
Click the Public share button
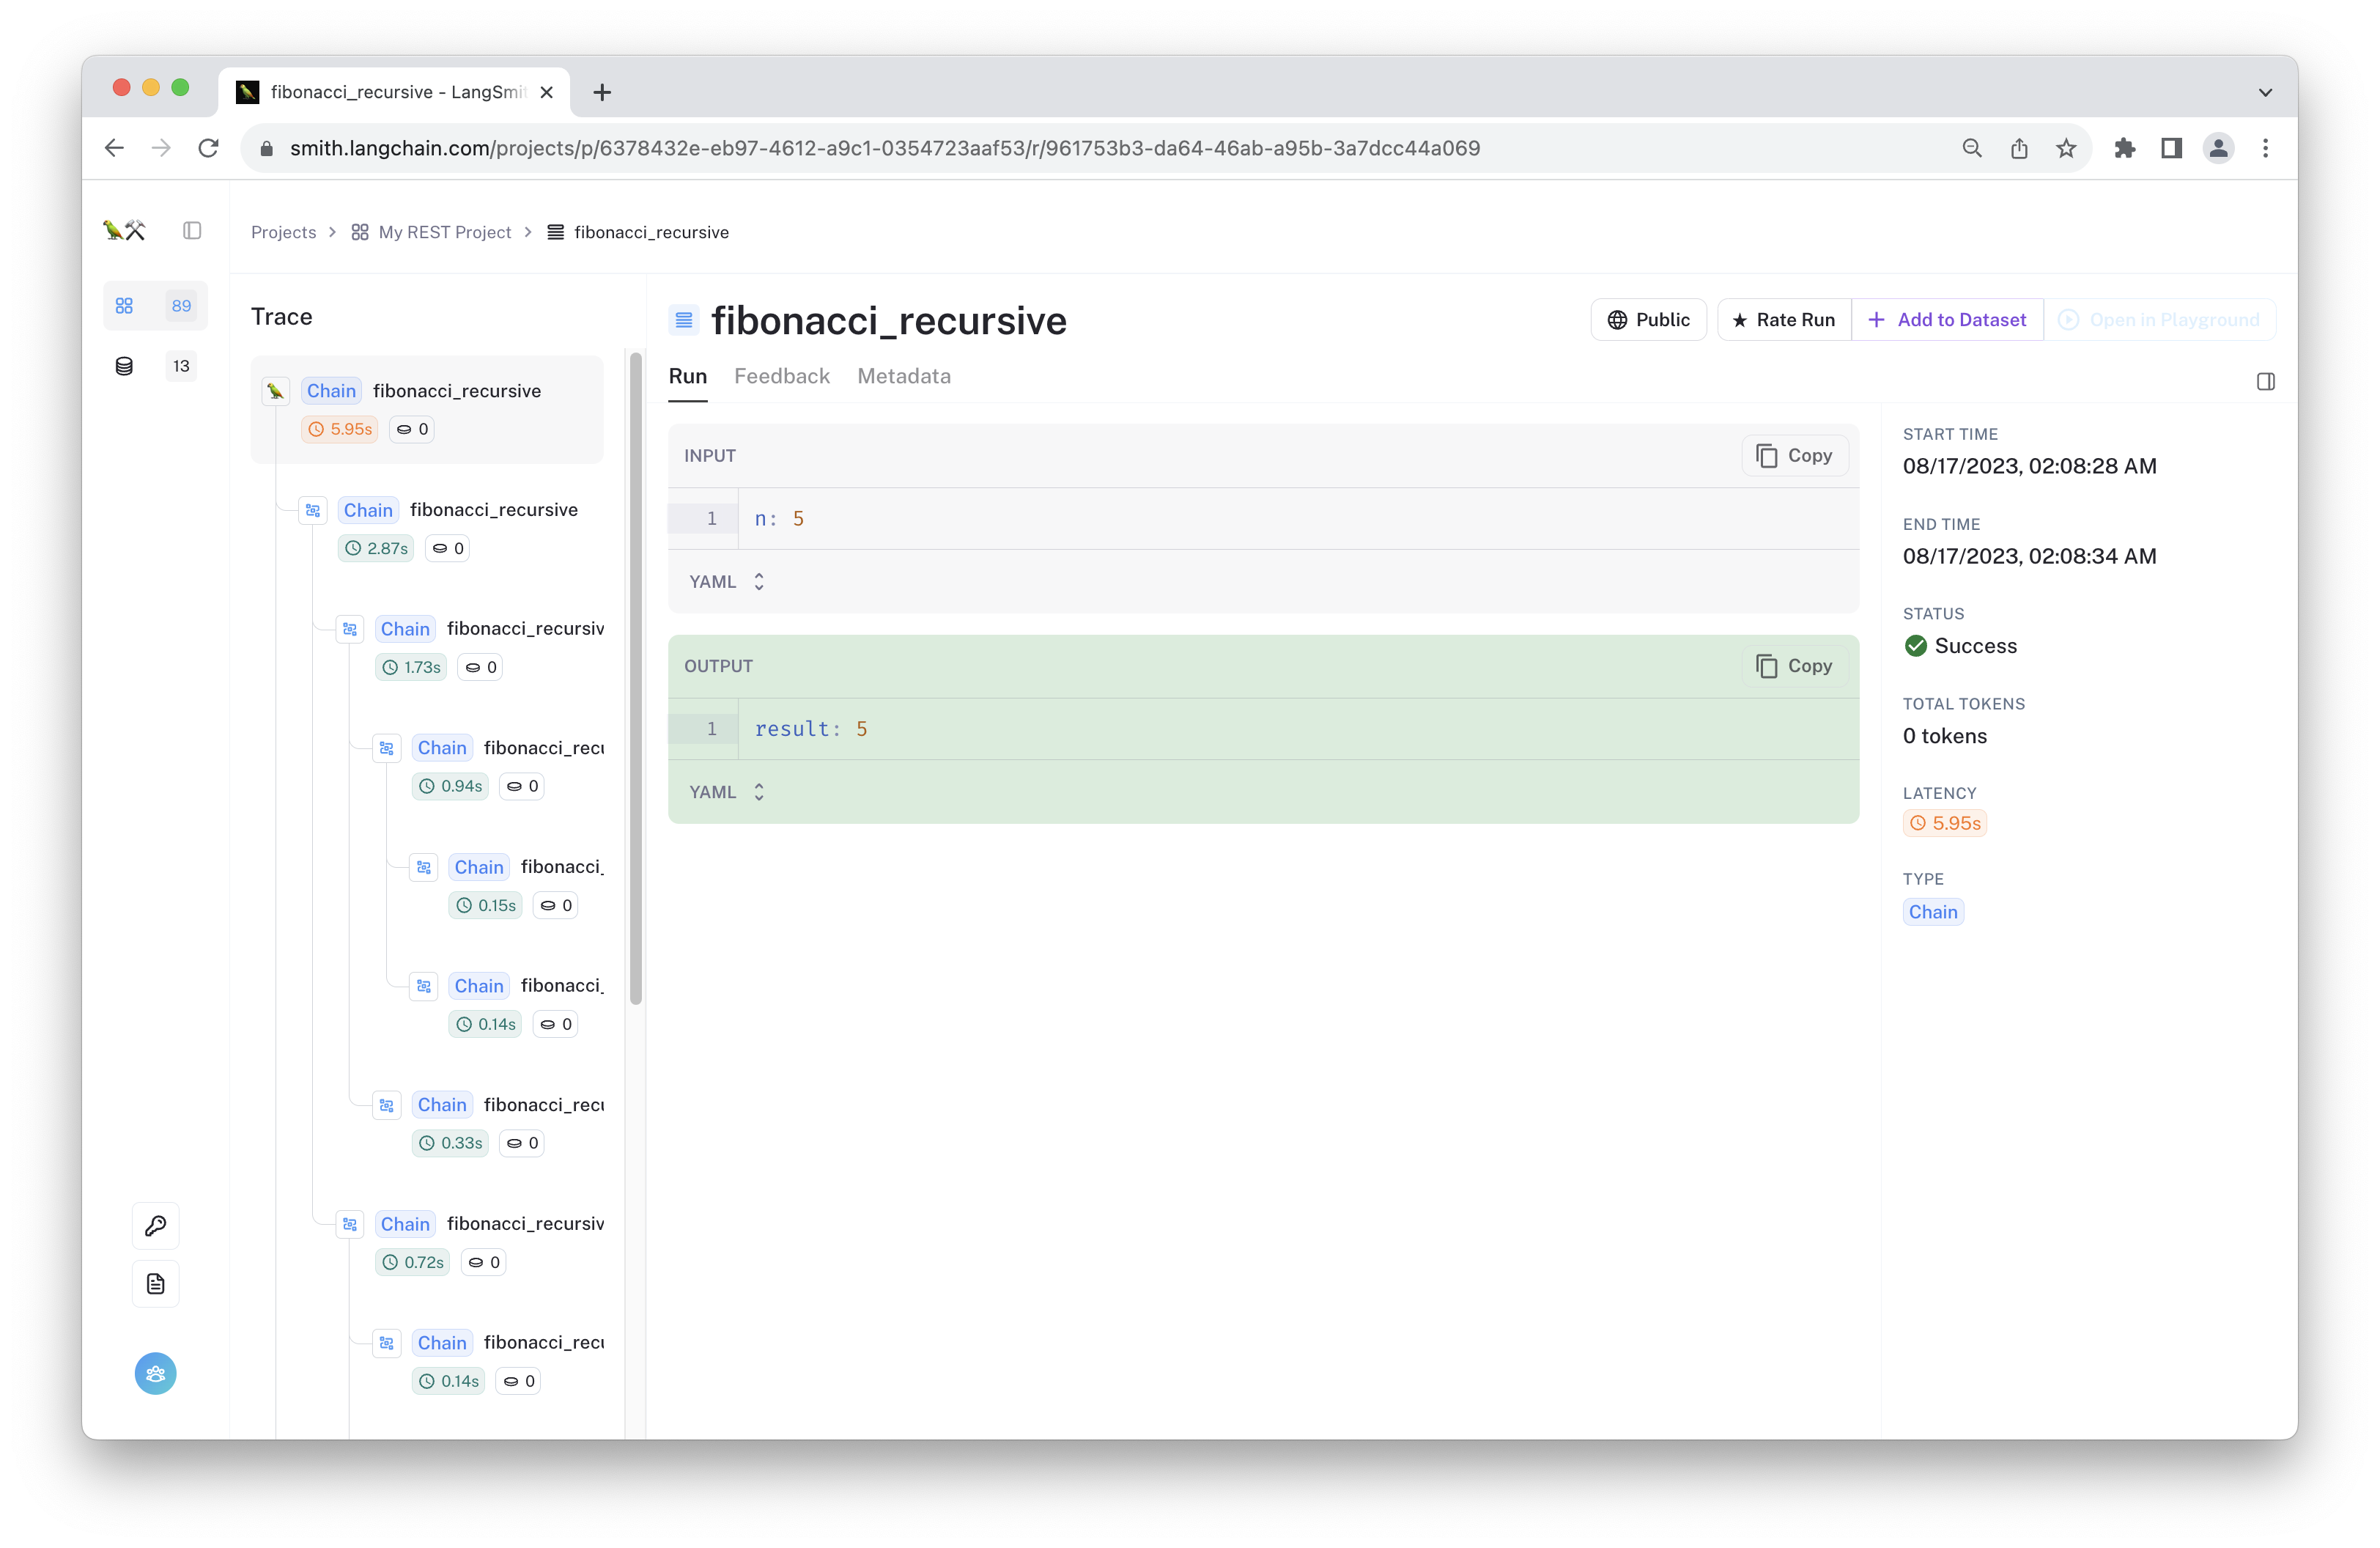(1648, 320)
